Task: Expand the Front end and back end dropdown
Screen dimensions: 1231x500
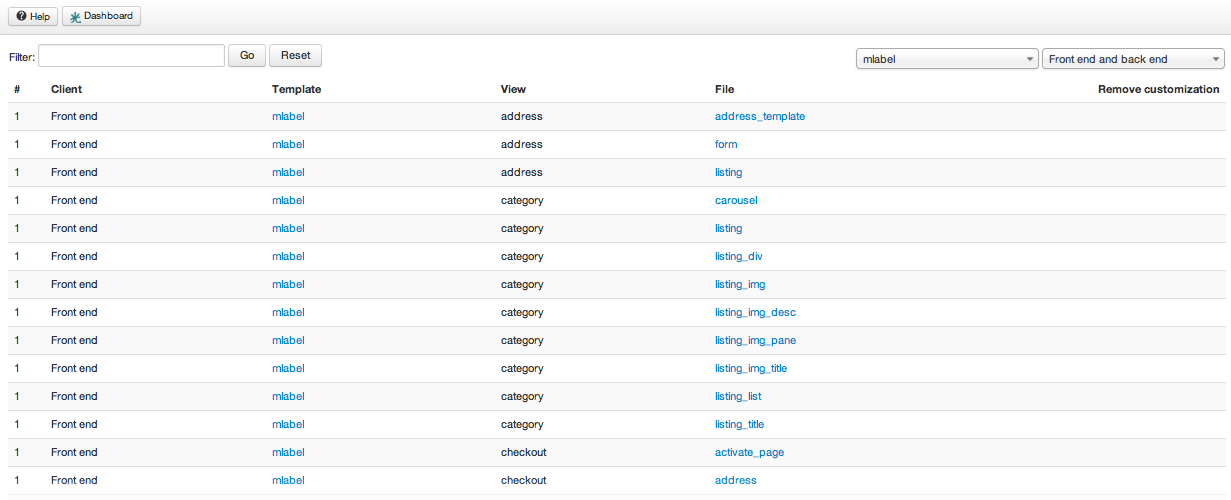Action: pyautogui.click(x=1133, y=59)
